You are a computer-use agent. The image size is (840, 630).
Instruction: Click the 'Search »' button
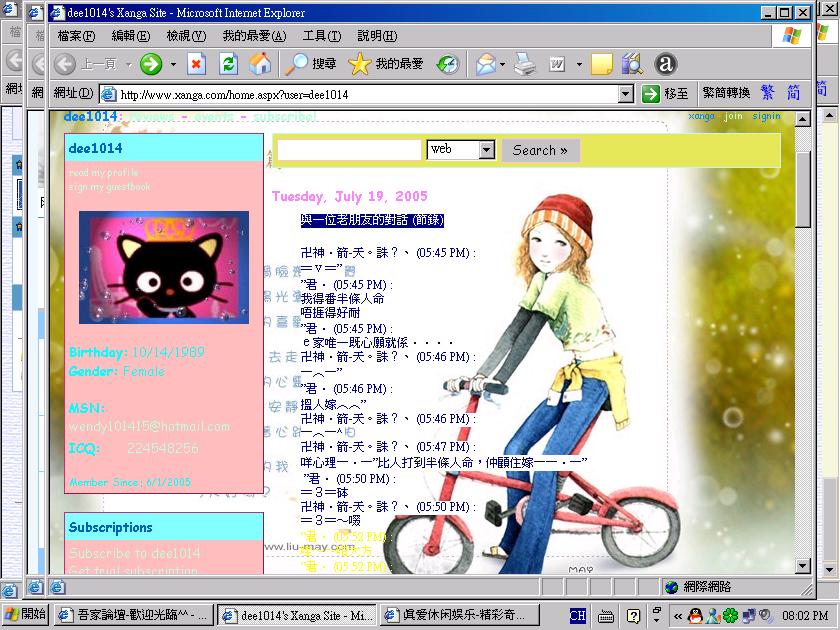pyautogui.click(x=541, y=151)
